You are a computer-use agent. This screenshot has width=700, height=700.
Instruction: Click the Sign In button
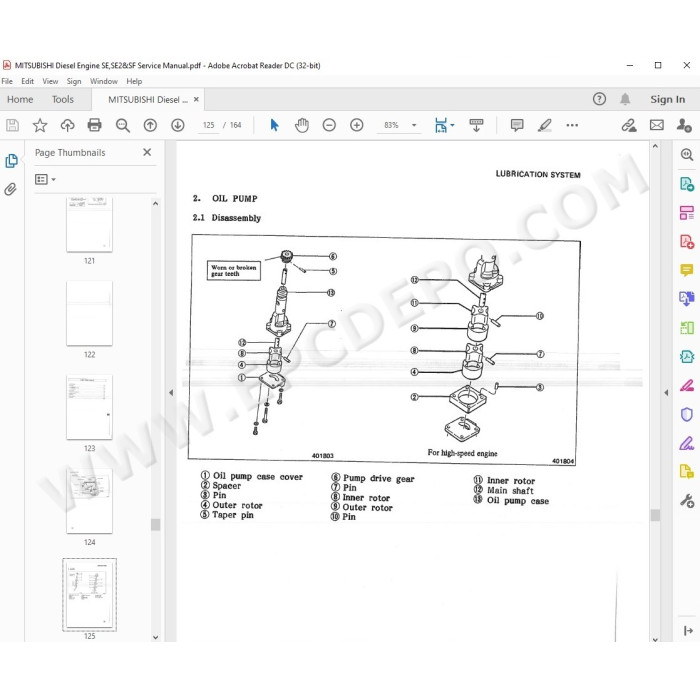pyautogui.click(x=667, y=99)
